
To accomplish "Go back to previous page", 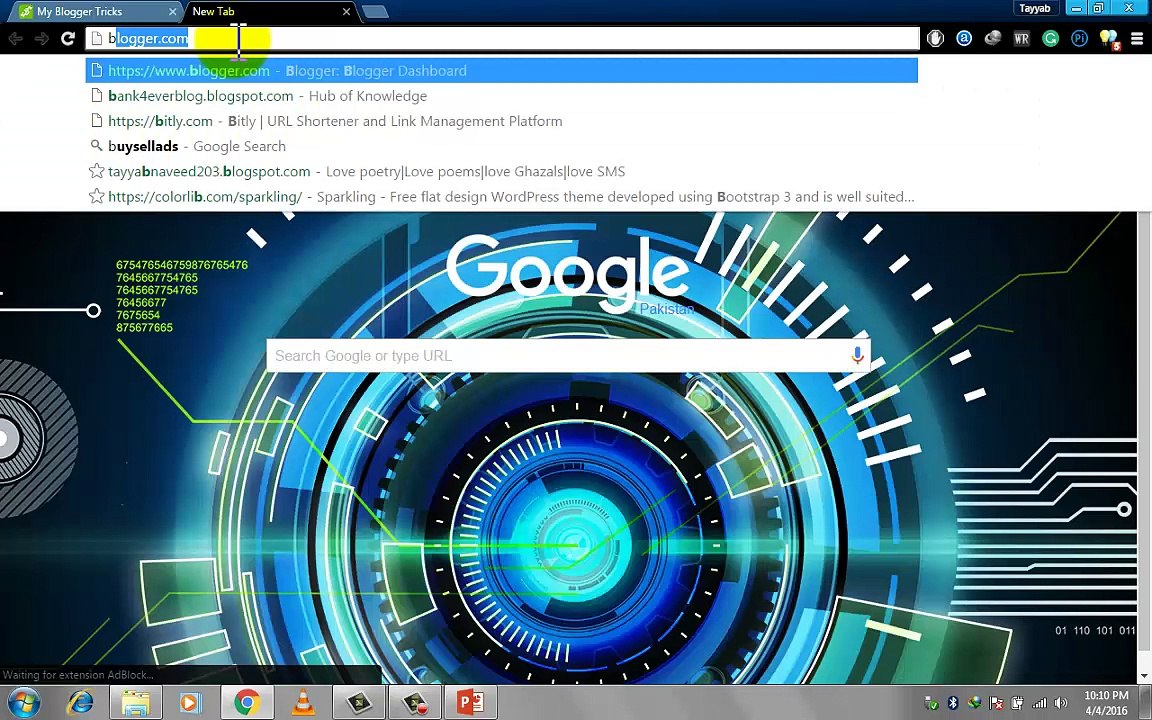I will coord(15,38).
